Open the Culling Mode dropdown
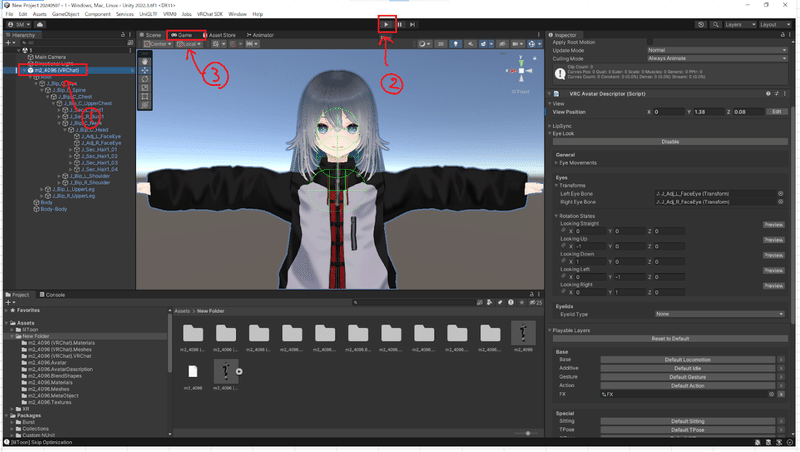This screenshot has height=452, width=800. coord(717,59)
